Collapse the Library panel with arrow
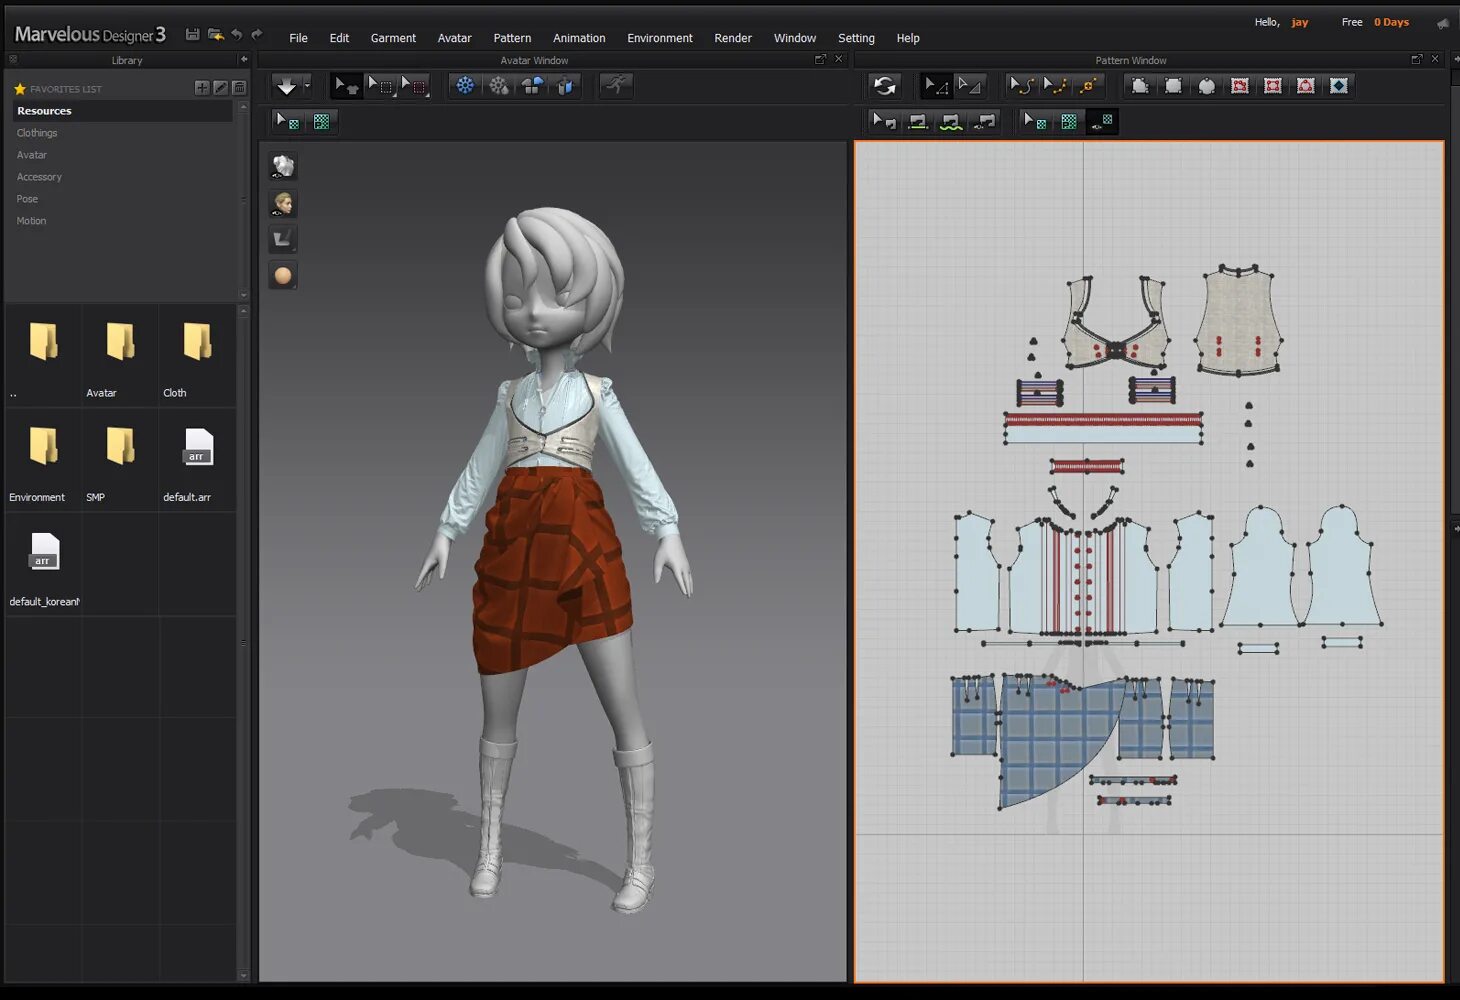This screenshot has width=1460, height=1000. coord(244,60)
